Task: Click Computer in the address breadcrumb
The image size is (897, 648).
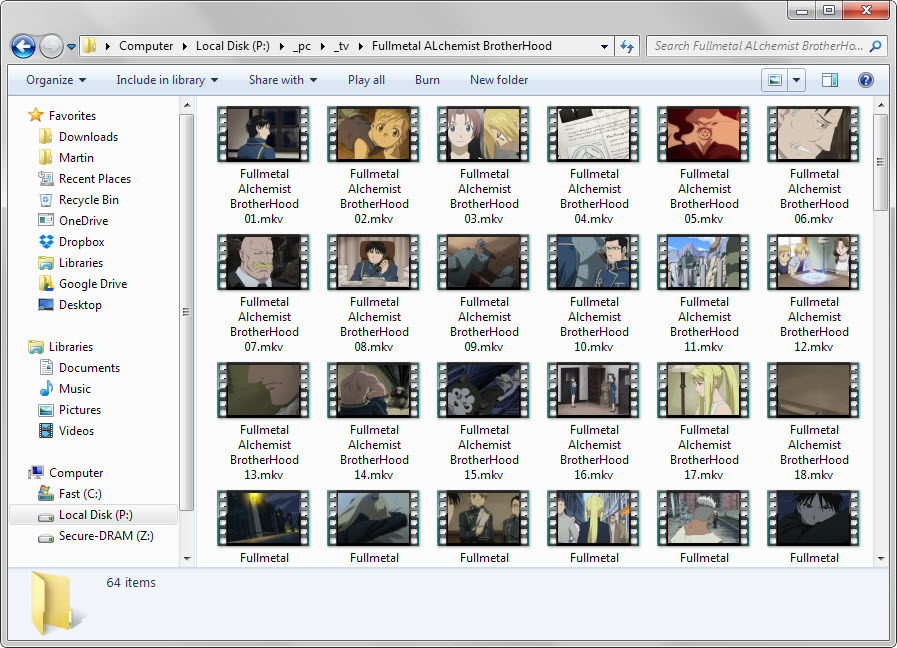Action: point(146,46)
